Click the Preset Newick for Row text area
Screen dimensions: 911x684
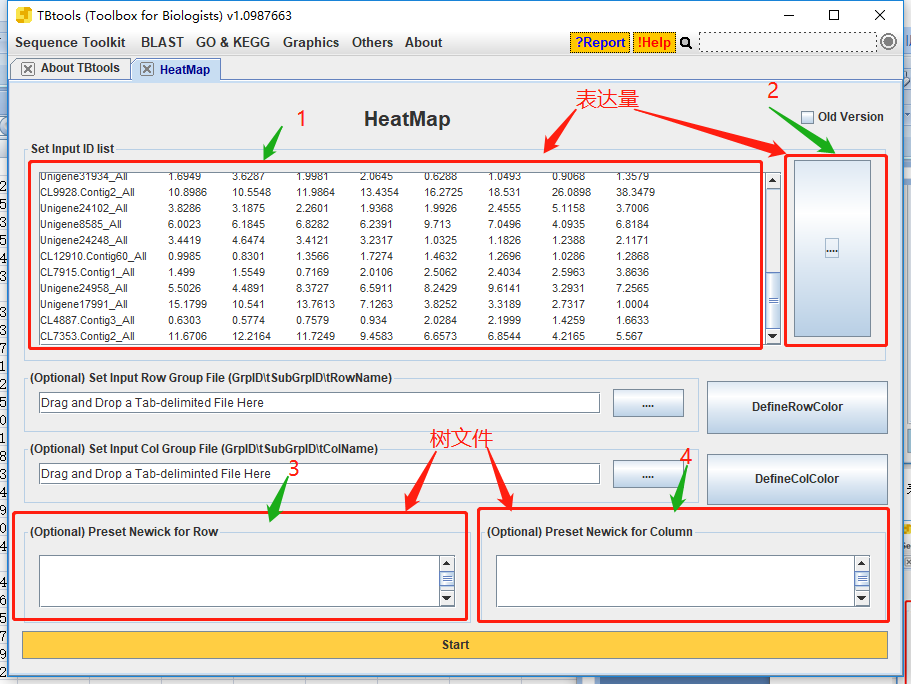tap(239, 581)
